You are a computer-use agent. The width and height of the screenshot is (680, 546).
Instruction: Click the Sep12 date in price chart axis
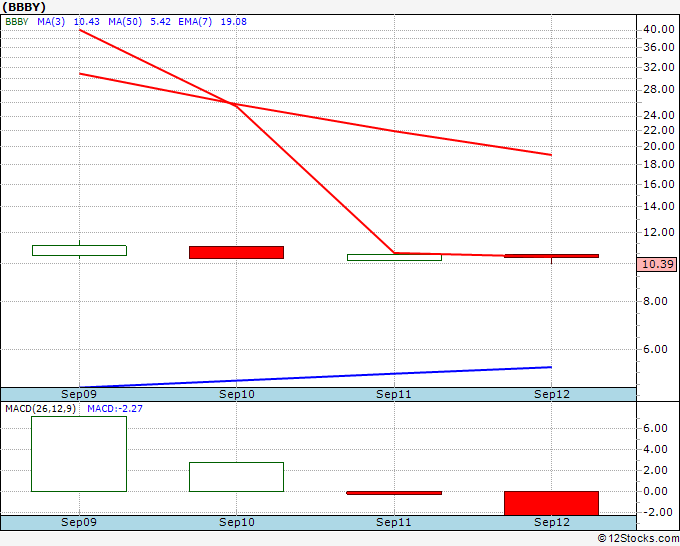552,394
